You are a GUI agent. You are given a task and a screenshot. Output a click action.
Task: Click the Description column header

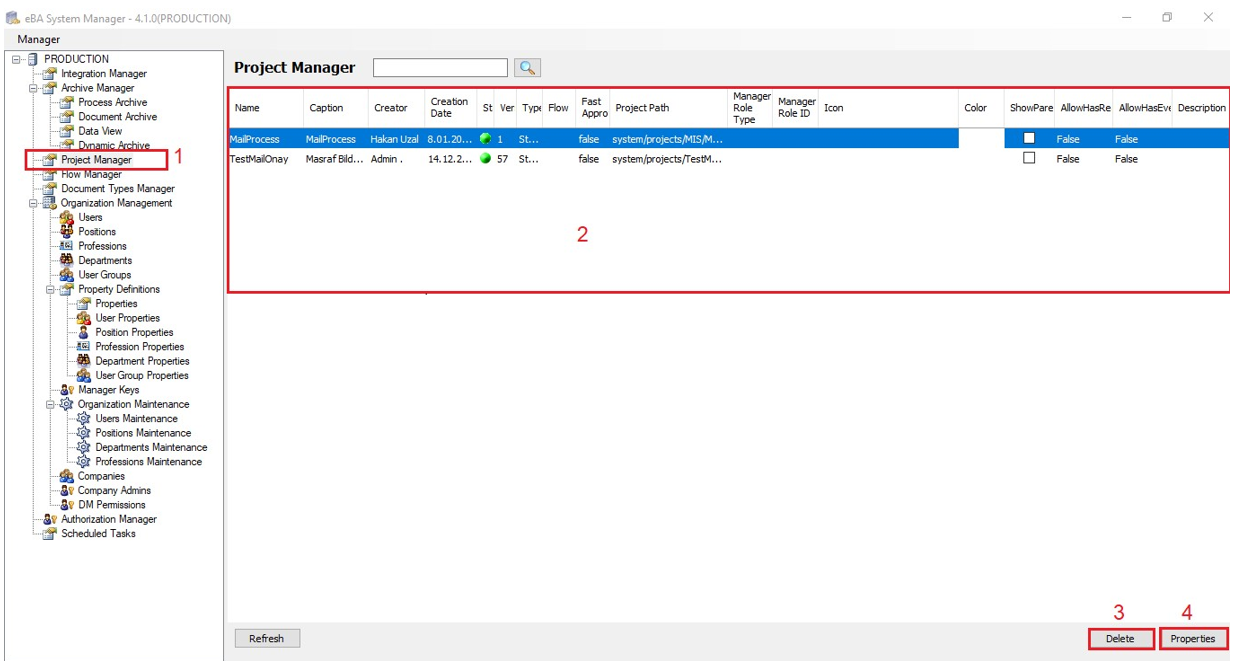point(1201,108)
